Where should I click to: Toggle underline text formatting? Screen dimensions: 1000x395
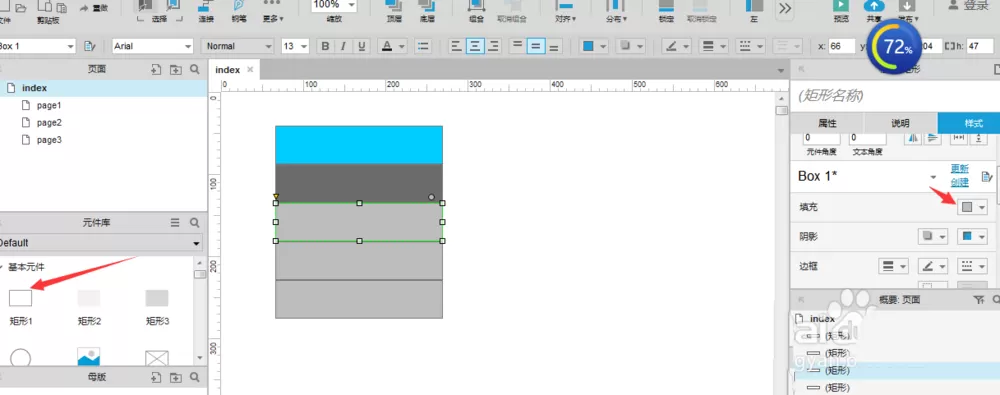click(362, 46)
